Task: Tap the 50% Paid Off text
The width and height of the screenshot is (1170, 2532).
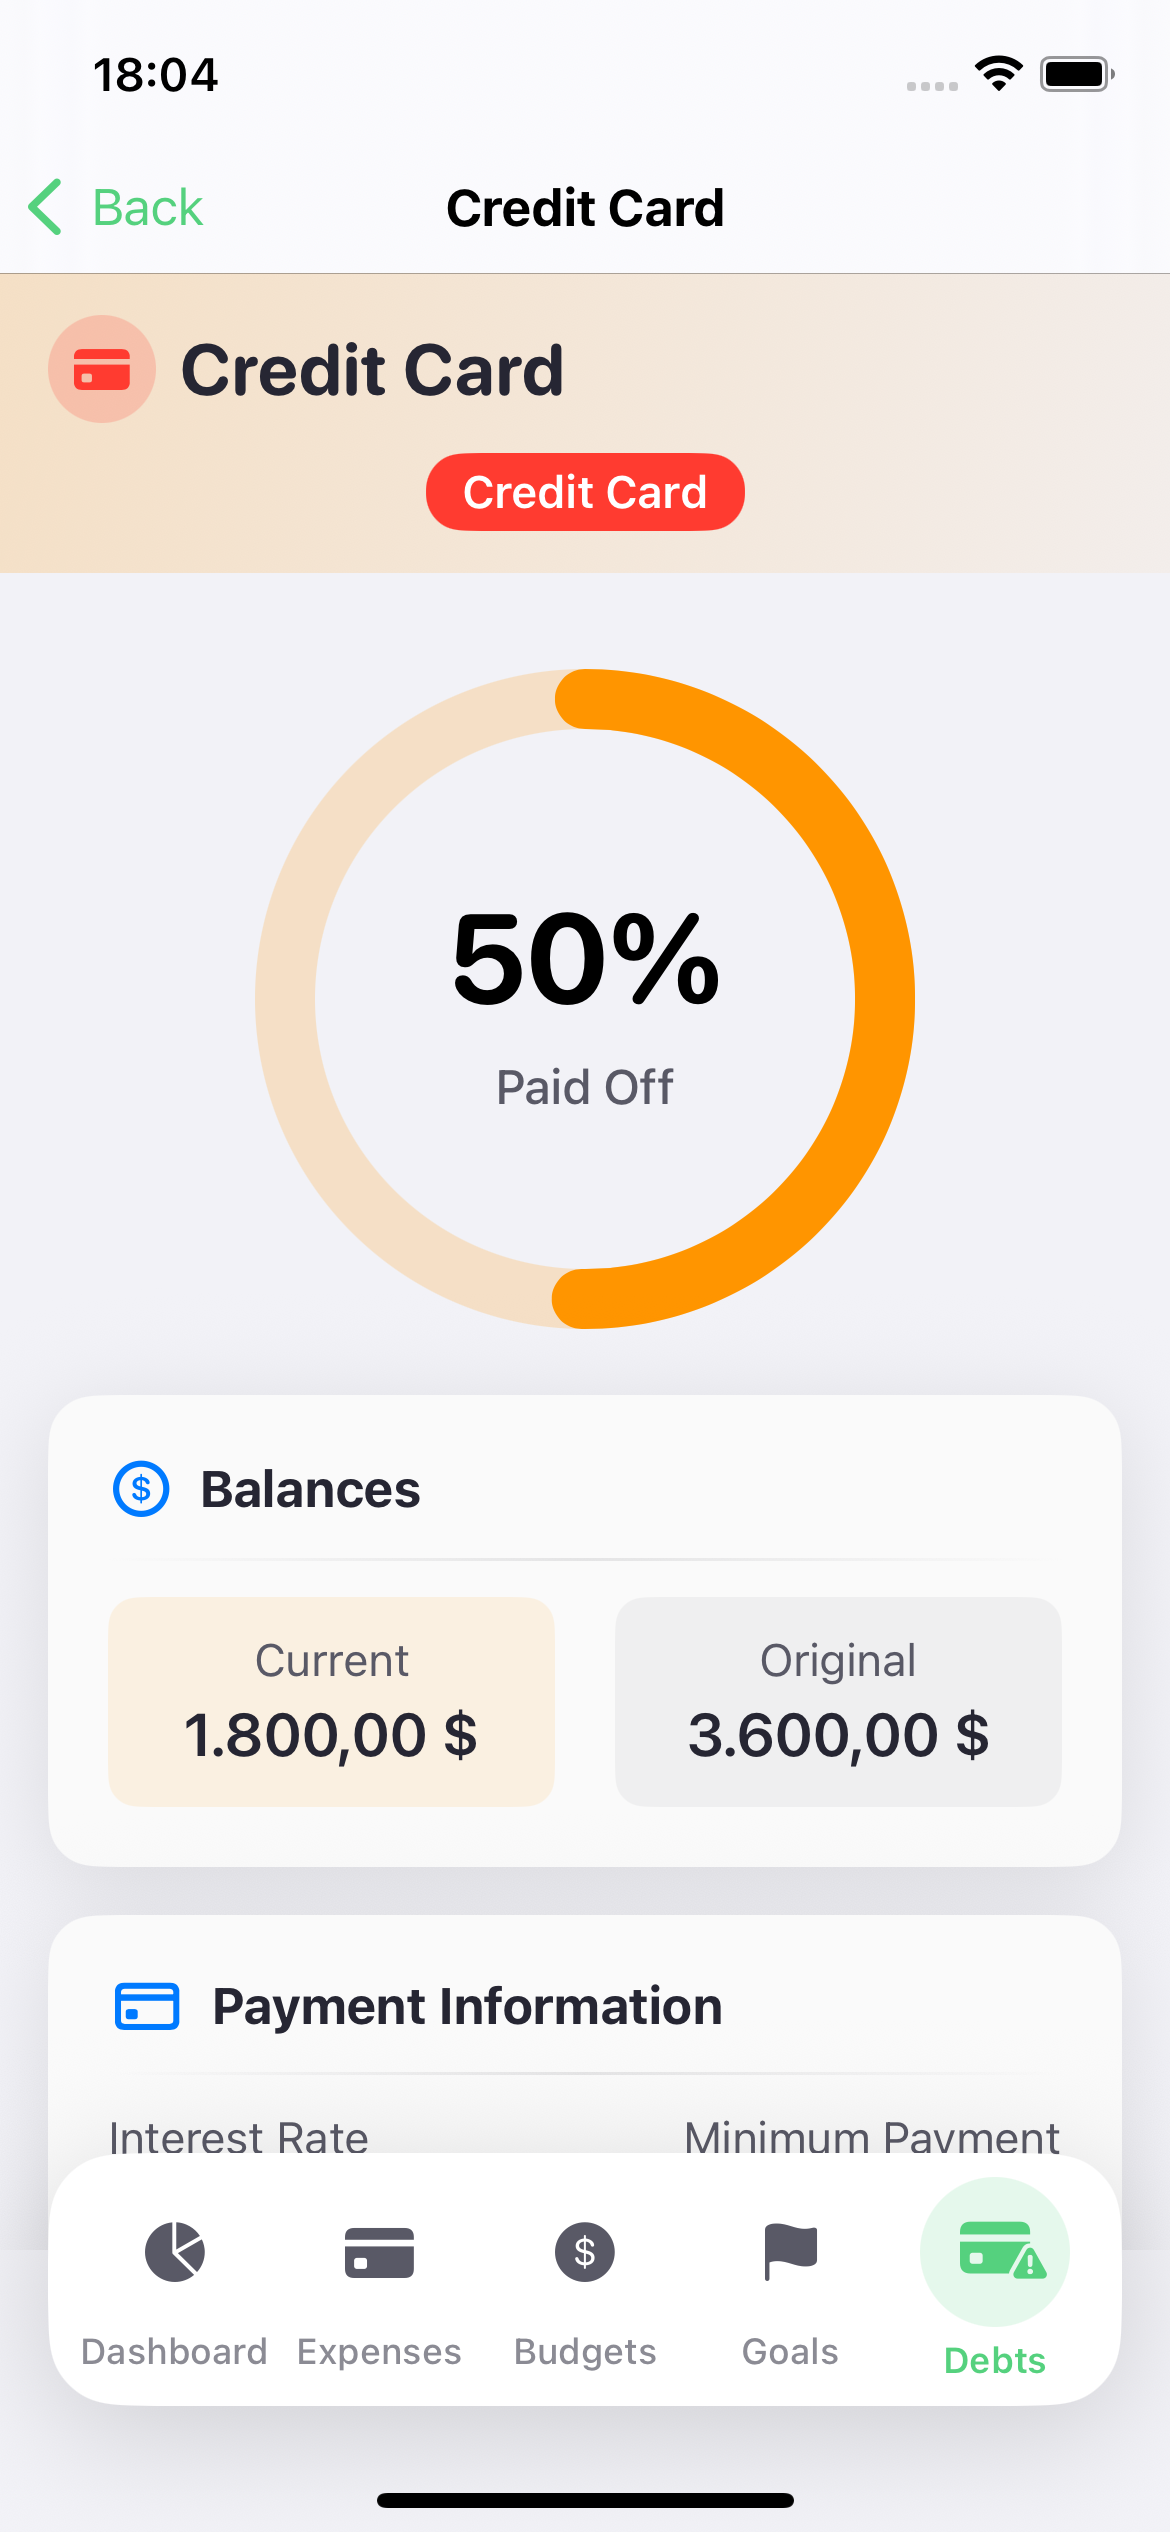Action: click(585, 1000)
